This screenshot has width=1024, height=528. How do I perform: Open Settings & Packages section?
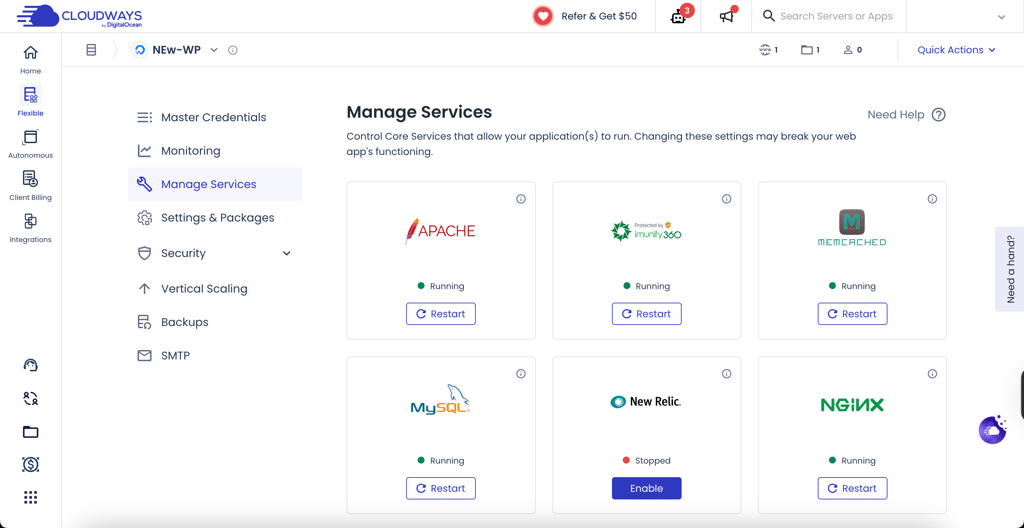tap(215, 218)
